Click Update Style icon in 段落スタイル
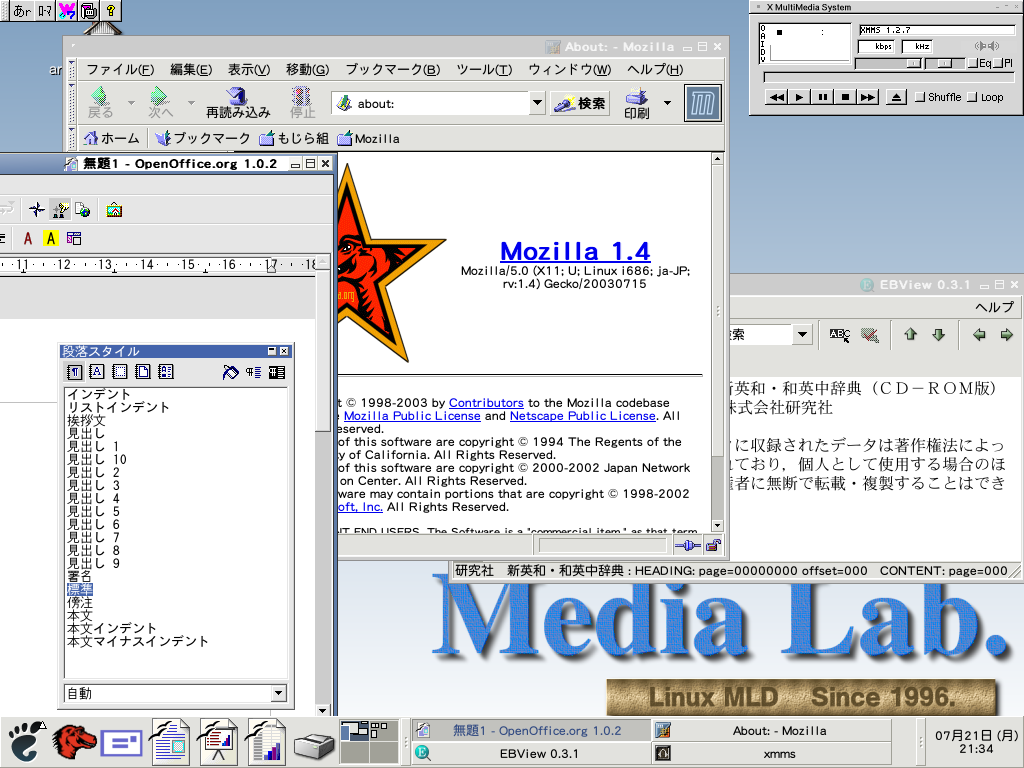Image resolution: width=1024 pixels, height=768 pixels. pos(277,372)
